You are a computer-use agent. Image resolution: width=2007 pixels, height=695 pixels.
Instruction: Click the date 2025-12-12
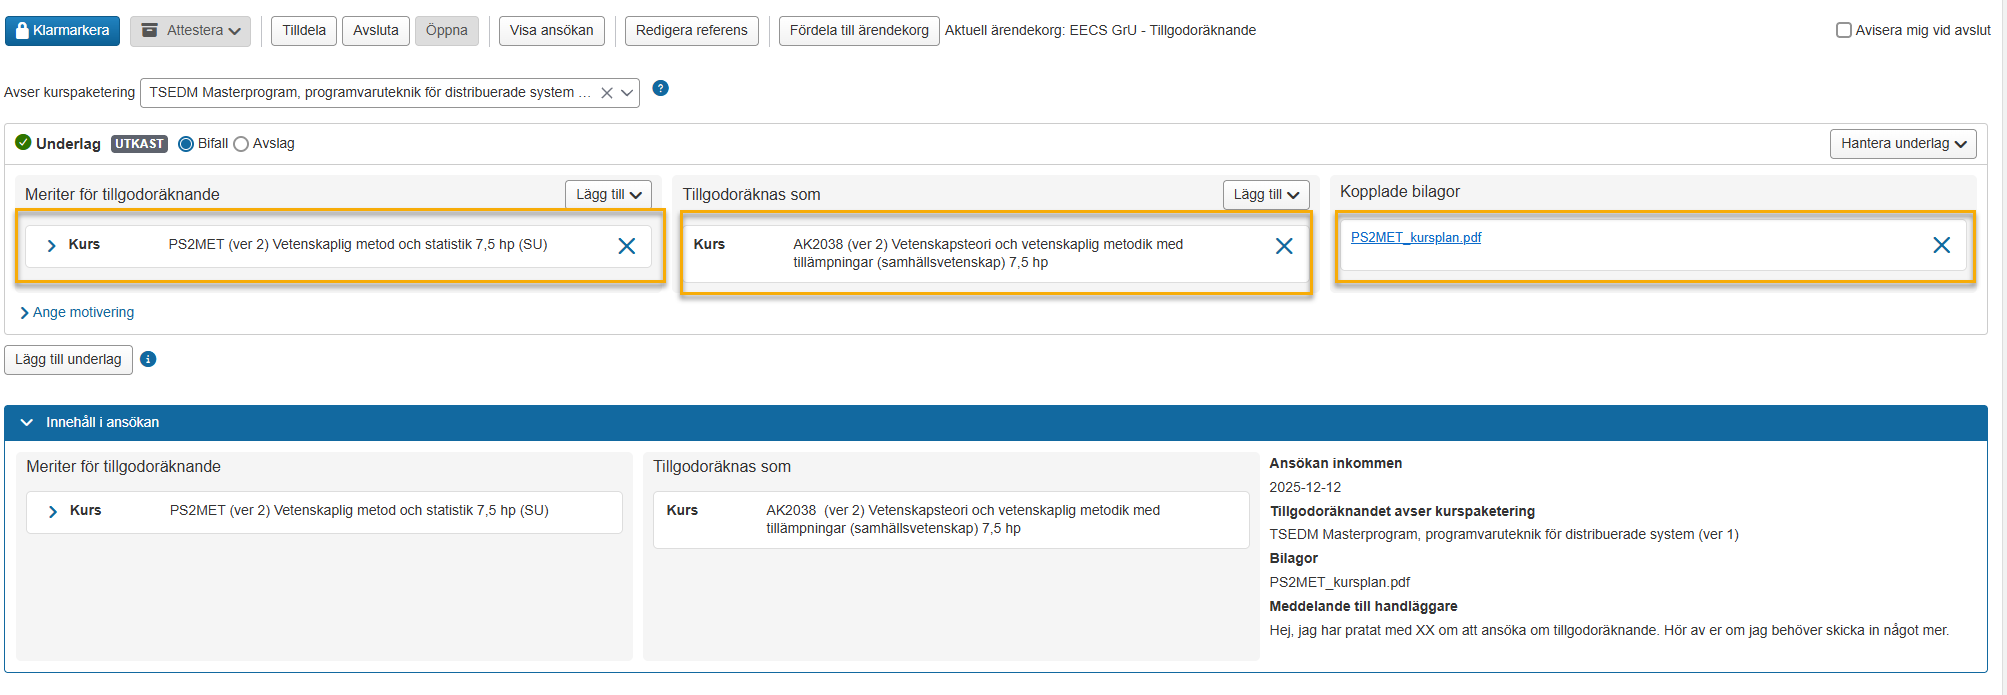1305,488
